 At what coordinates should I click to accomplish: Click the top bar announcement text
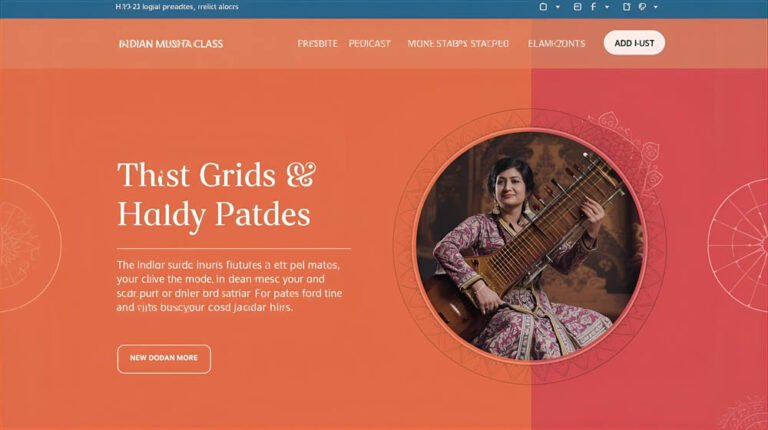(177, 7)
